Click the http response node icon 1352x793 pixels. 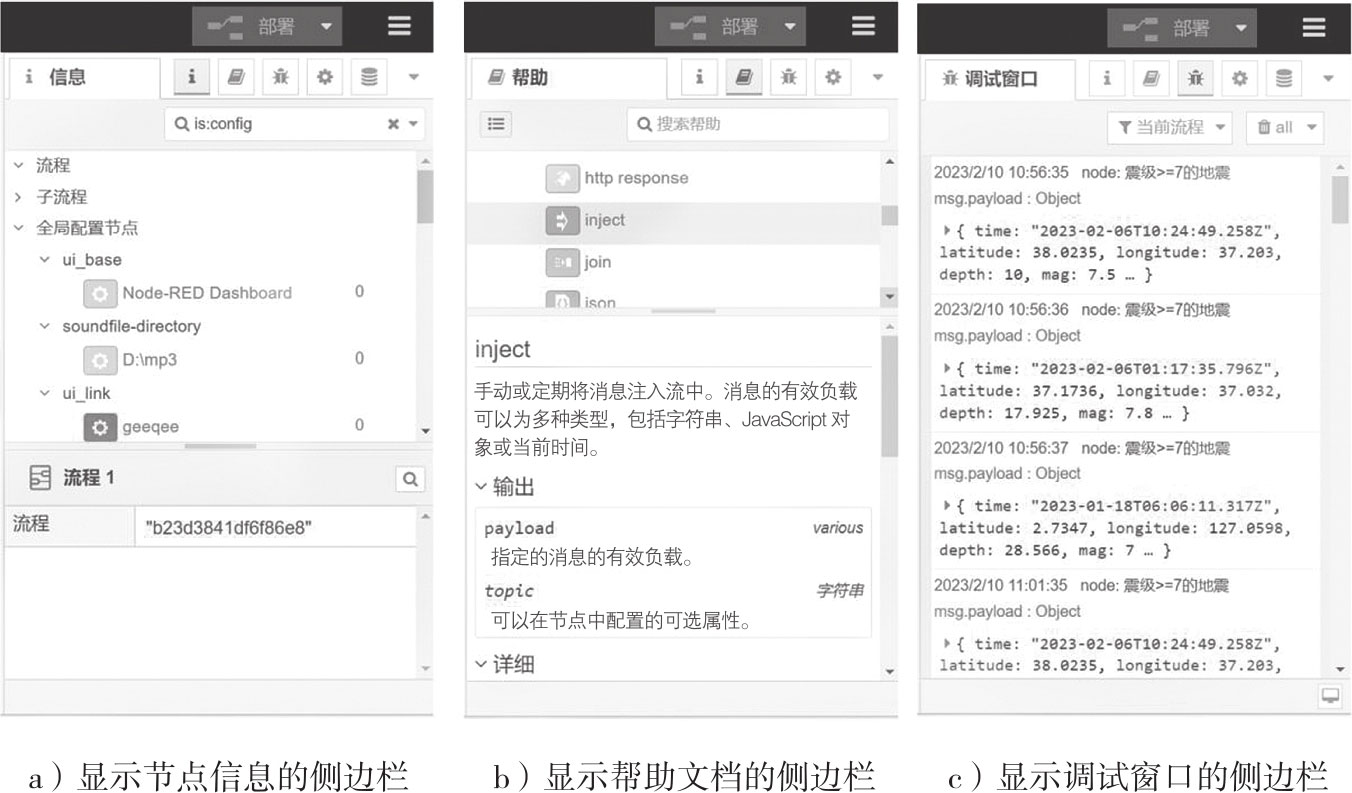coord(562,178)
